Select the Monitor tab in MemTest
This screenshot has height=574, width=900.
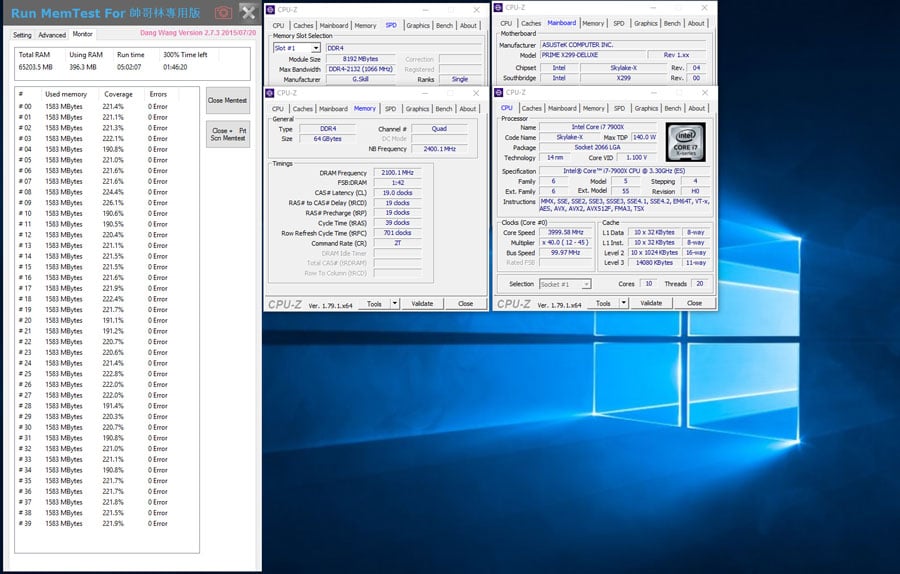click(83, 34)
